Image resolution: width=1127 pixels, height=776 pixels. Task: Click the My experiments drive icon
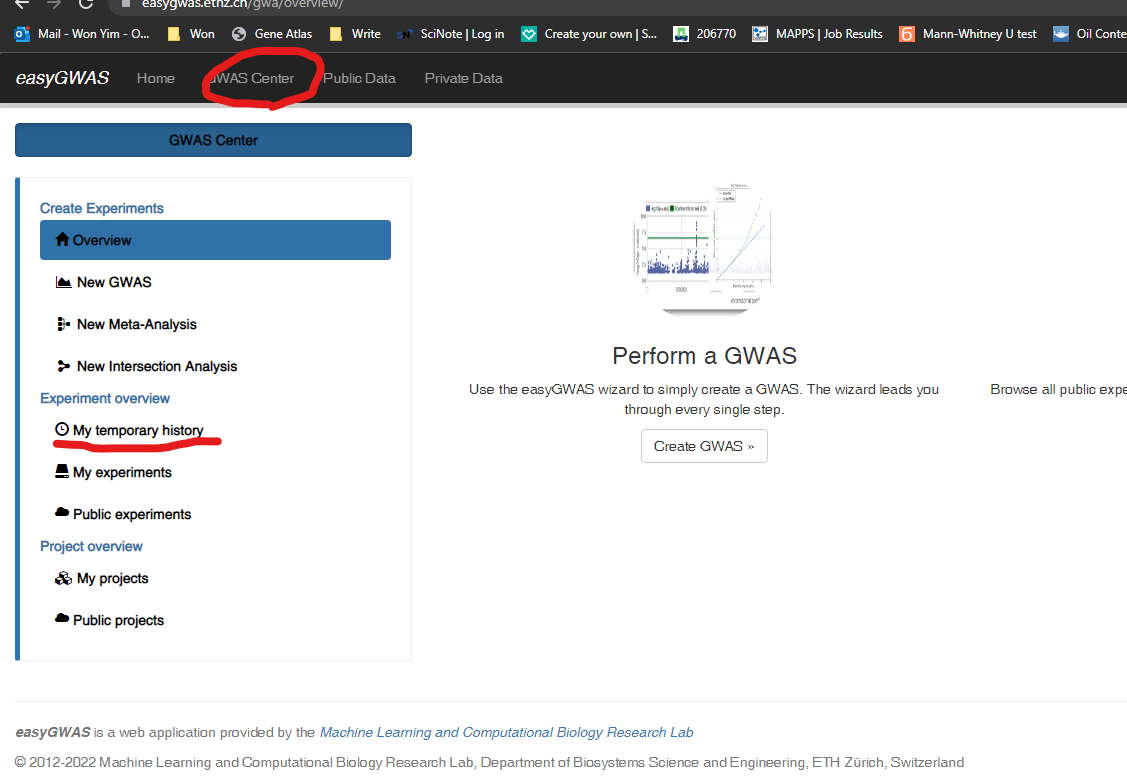62,472
